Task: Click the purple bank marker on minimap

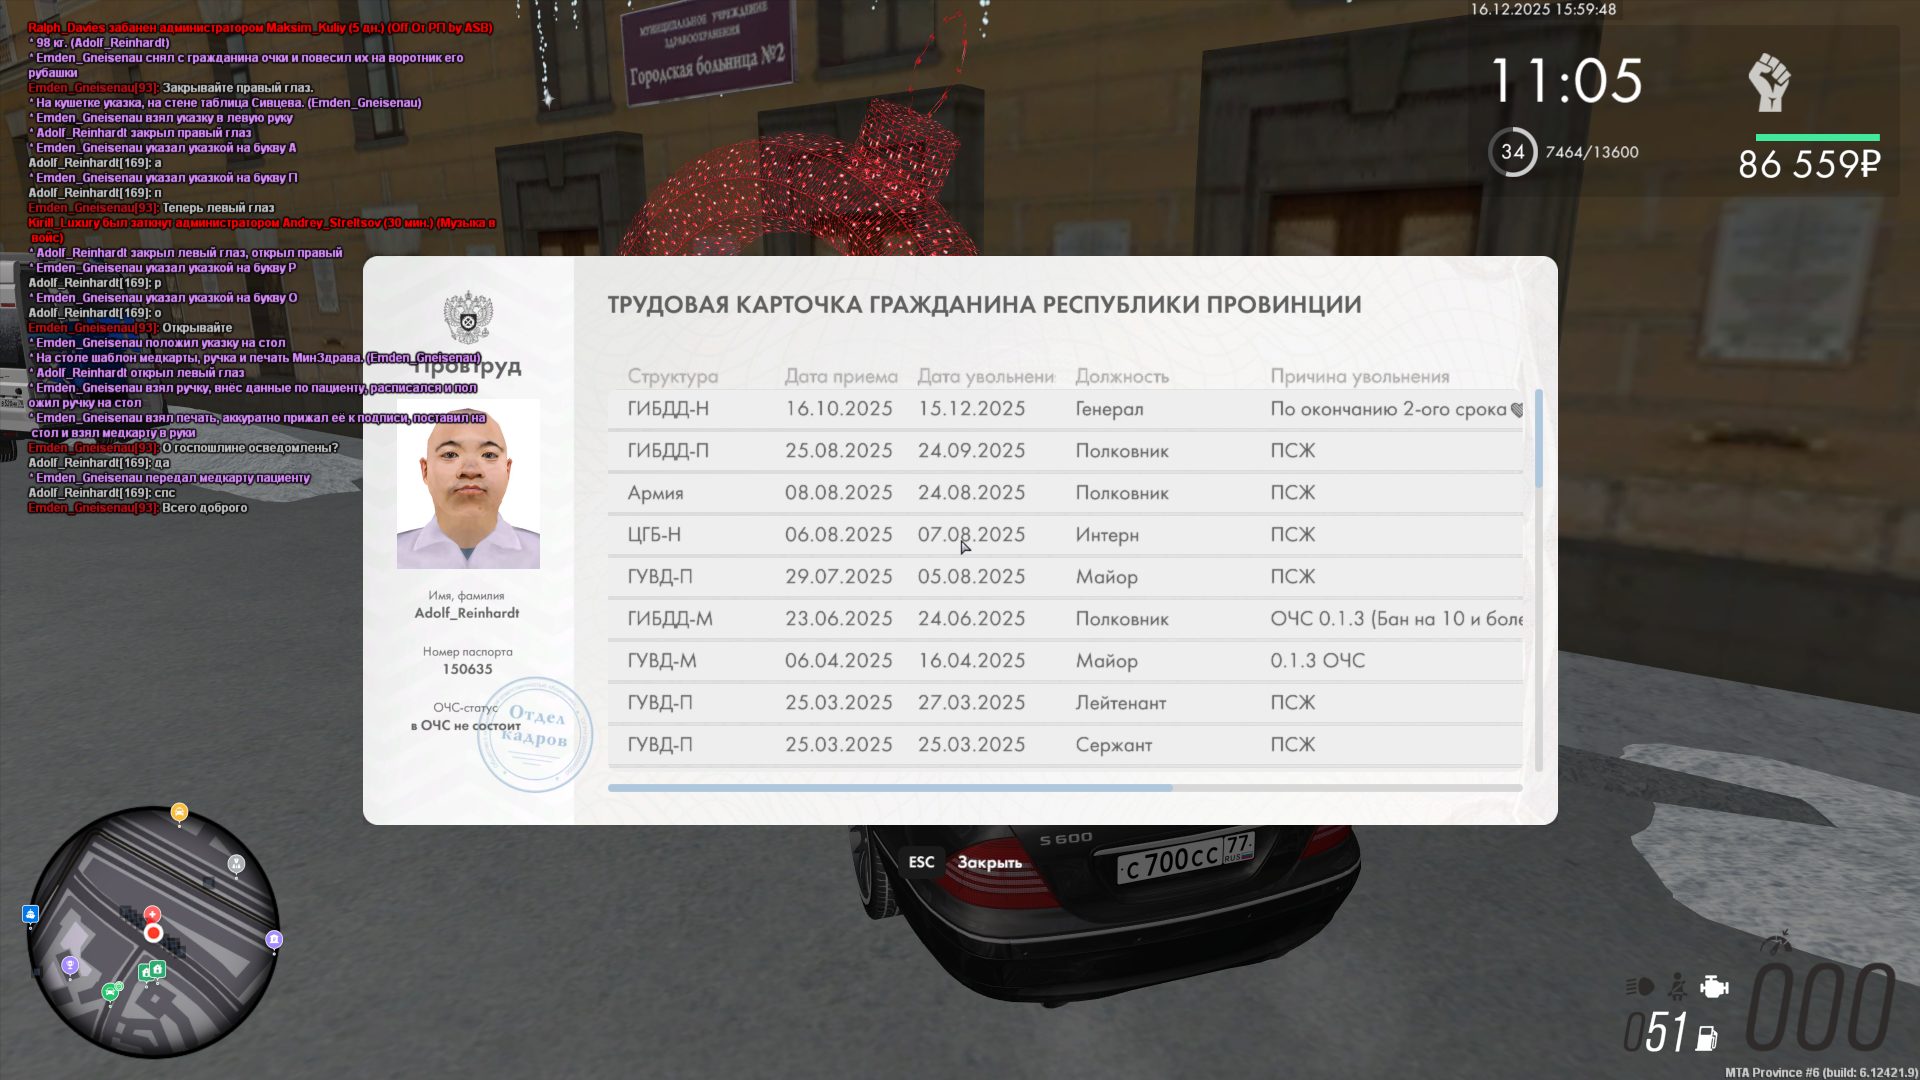Action: pos(274,939)
